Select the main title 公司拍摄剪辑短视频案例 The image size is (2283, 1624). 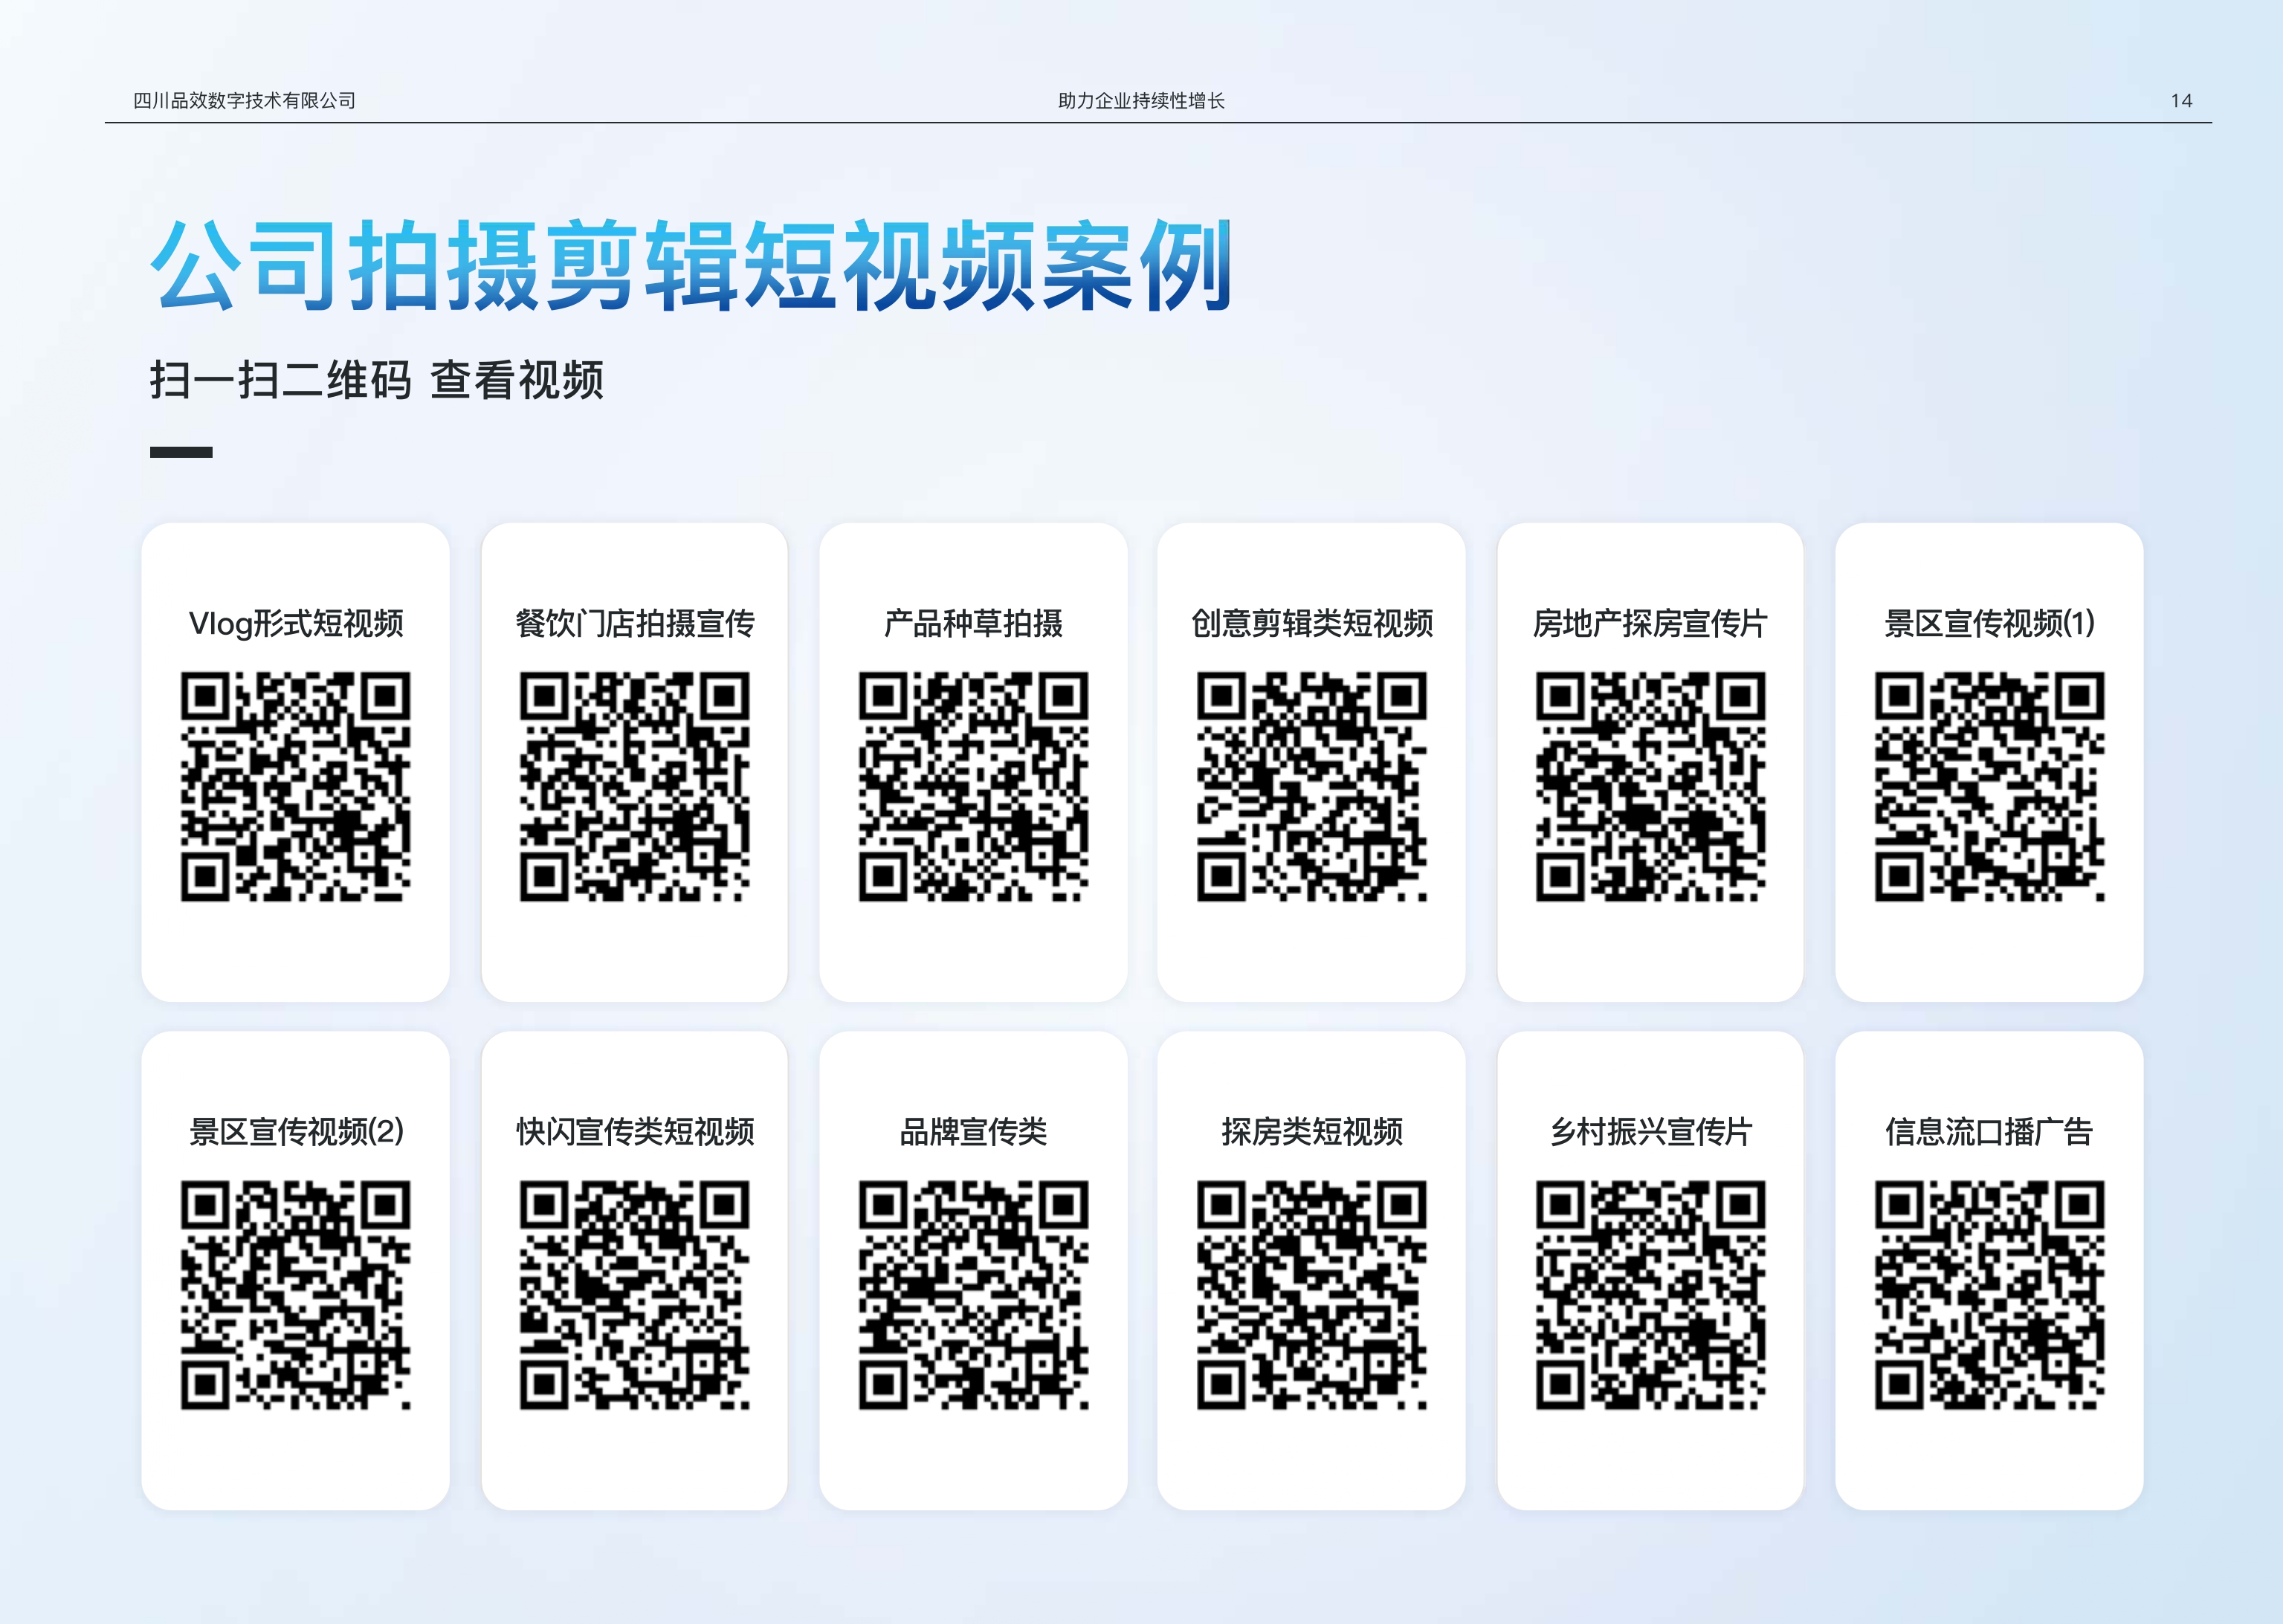click(690, 266)
